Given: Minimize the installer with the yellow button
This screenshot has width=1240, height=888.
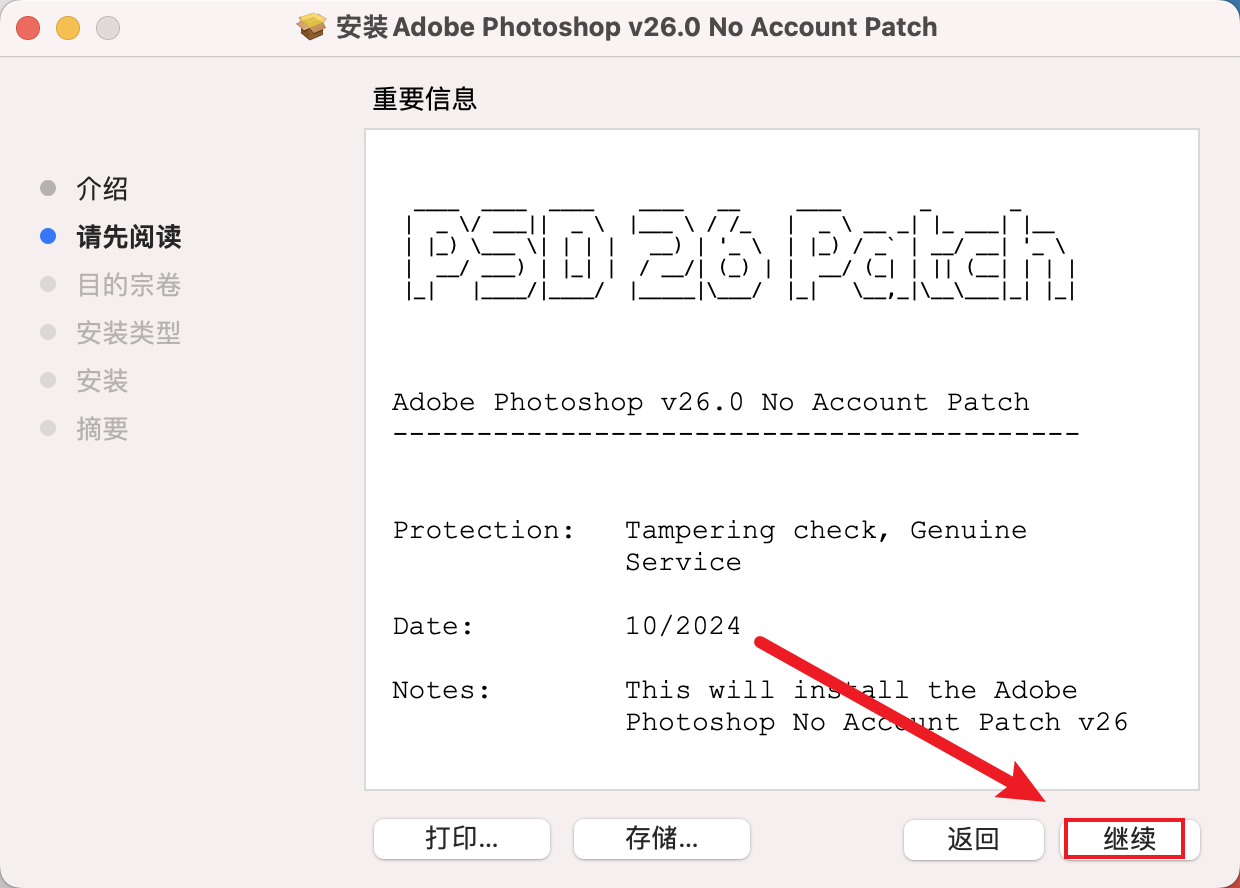Looking at the screenshot, I should click(68, 28).
